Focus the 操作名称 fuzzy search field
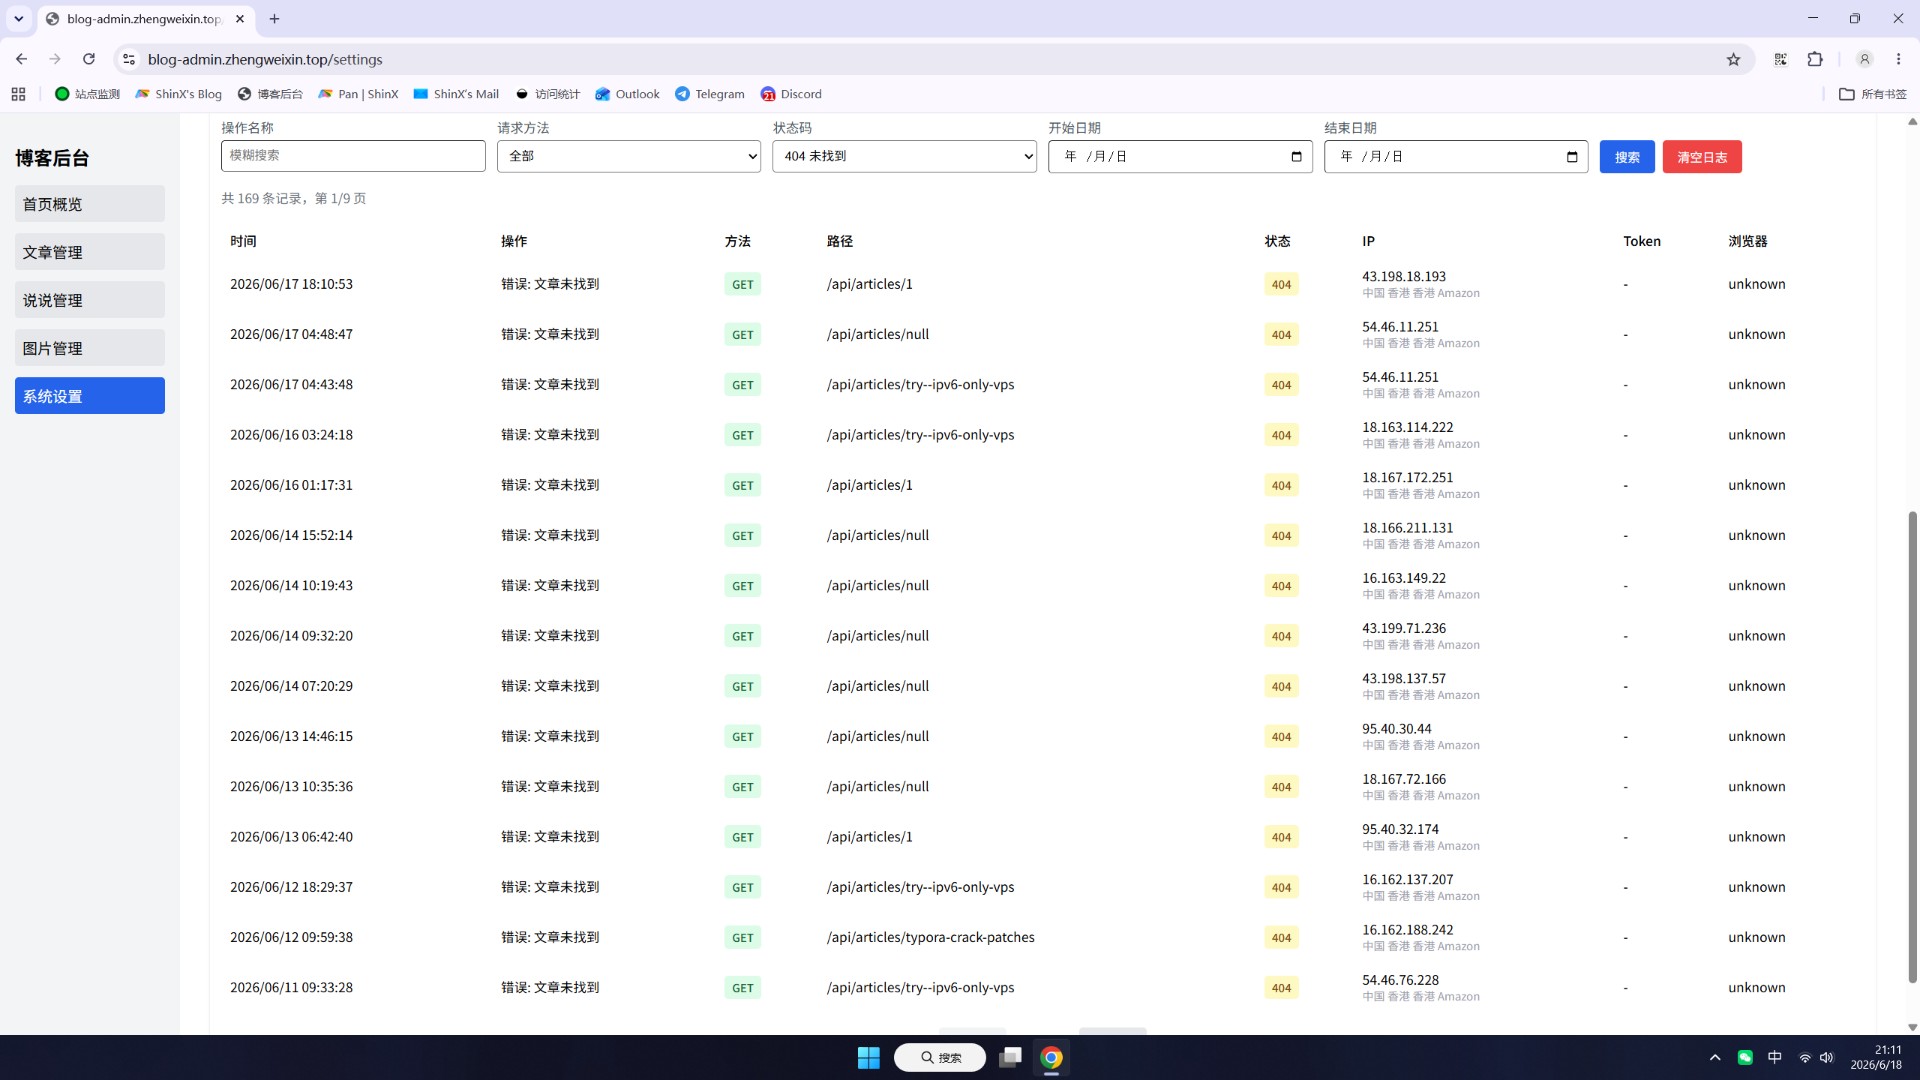This screenshot has height=1080, width=1920. (x=353, y=156)
